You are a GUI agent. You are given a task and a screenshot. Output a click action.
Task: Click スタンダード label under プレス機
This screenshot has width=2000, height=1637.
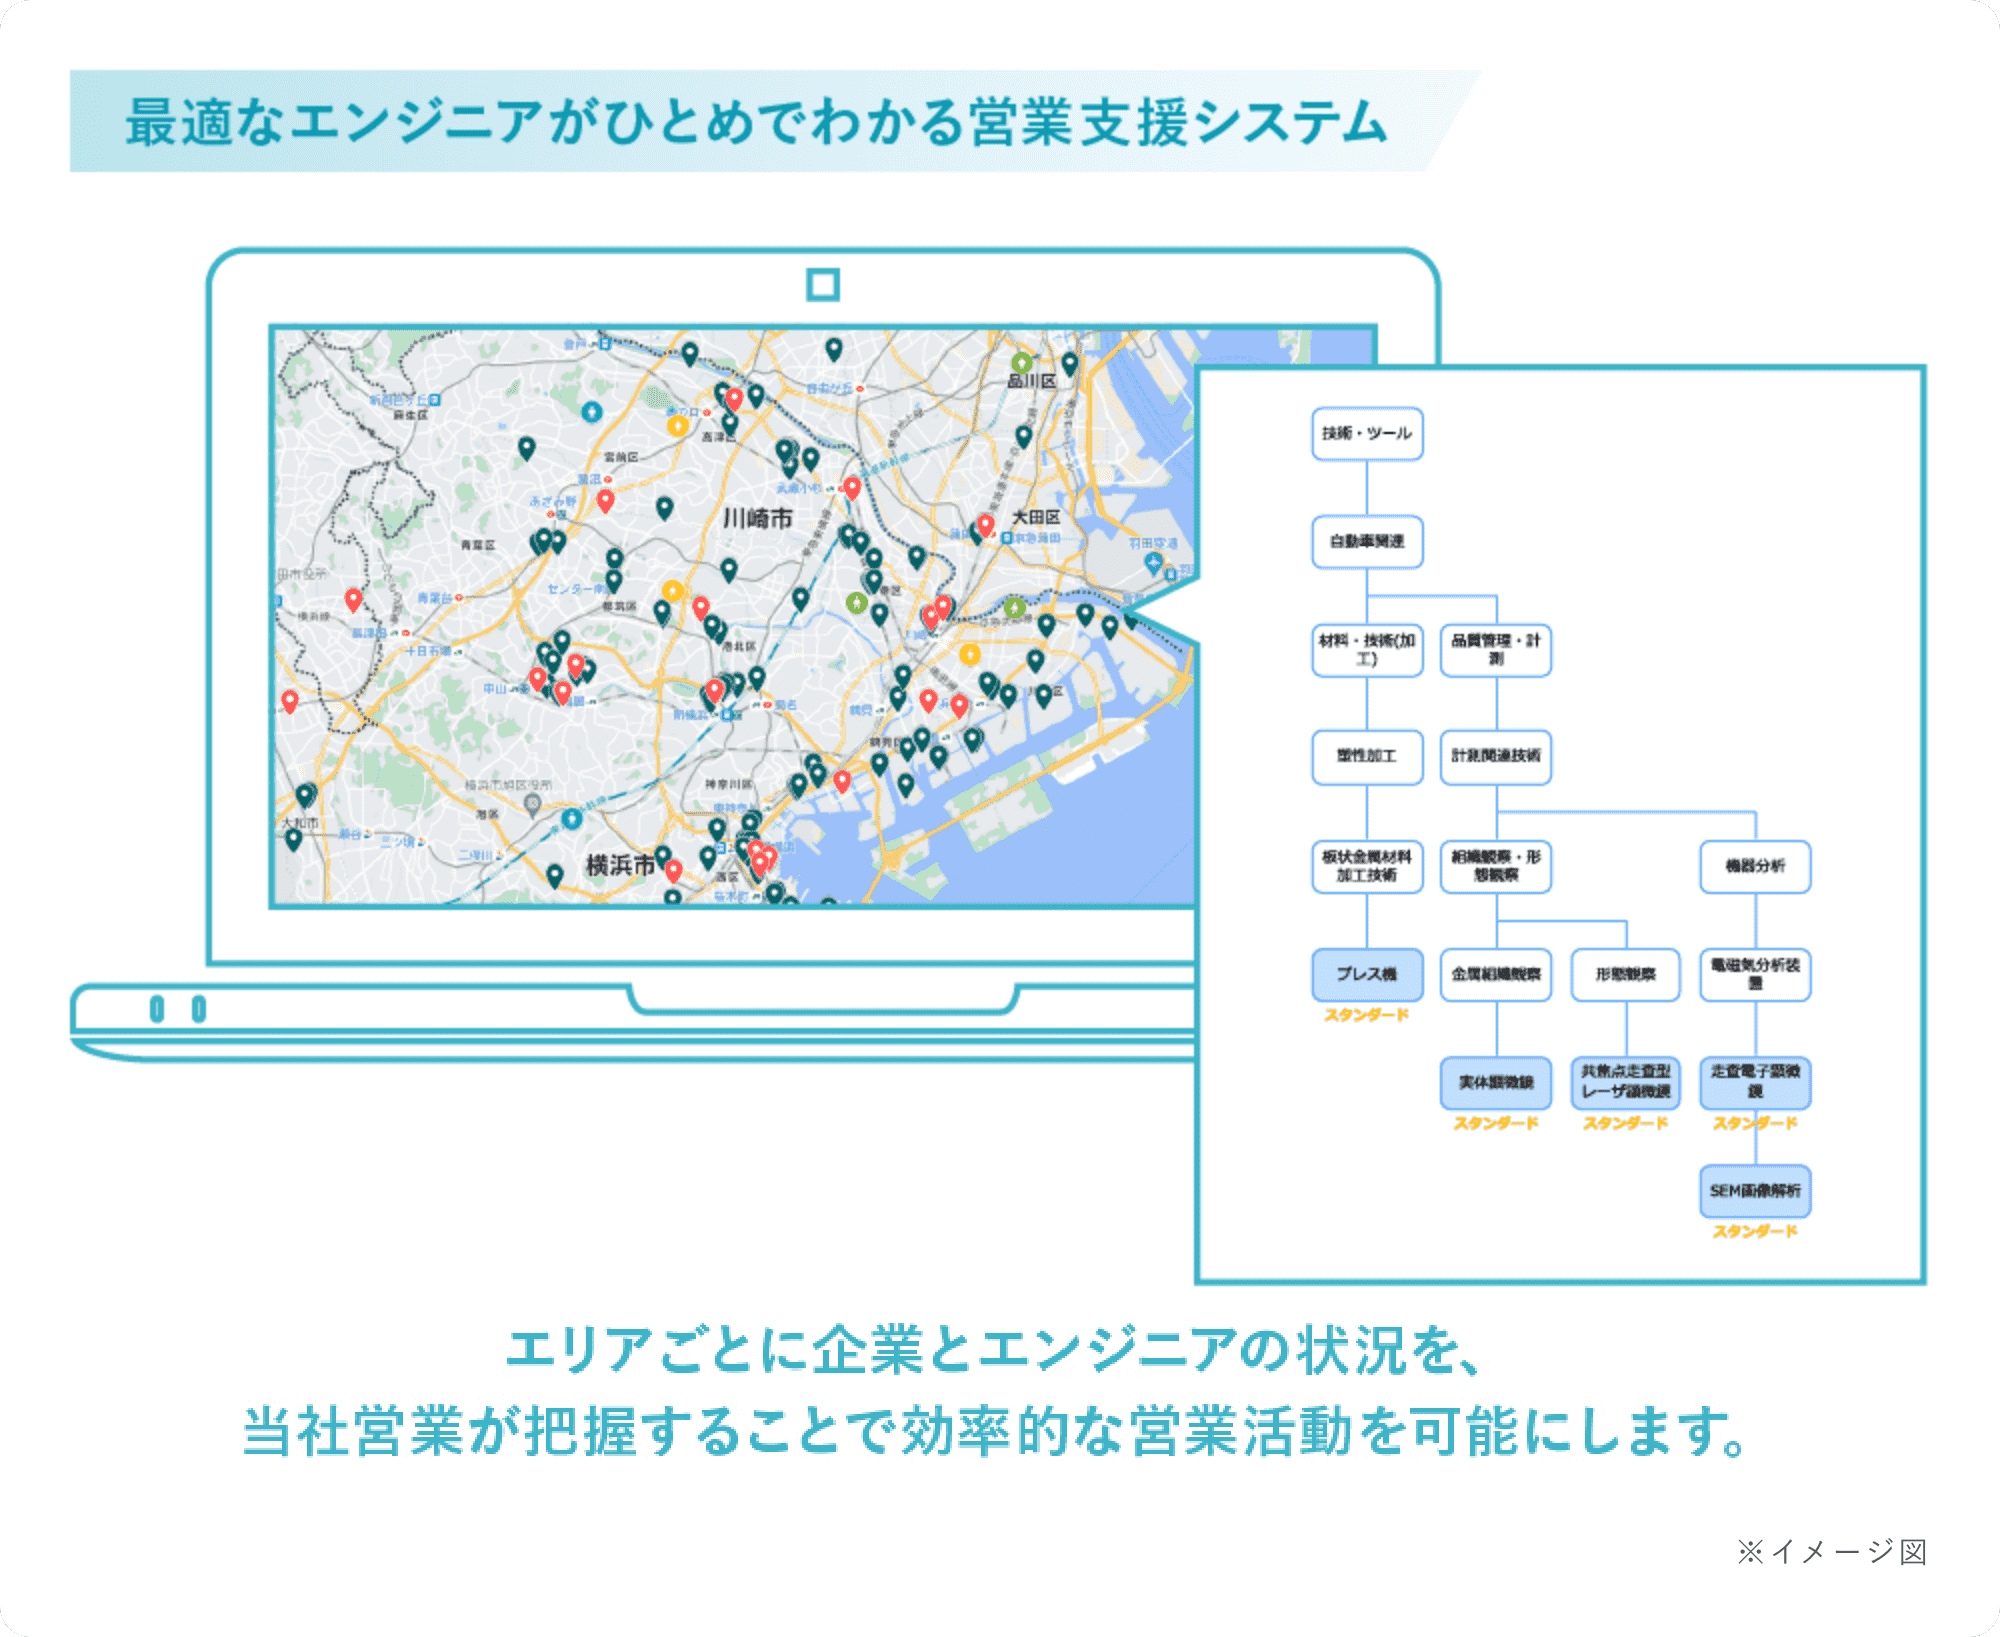tap(1366, 1015)
